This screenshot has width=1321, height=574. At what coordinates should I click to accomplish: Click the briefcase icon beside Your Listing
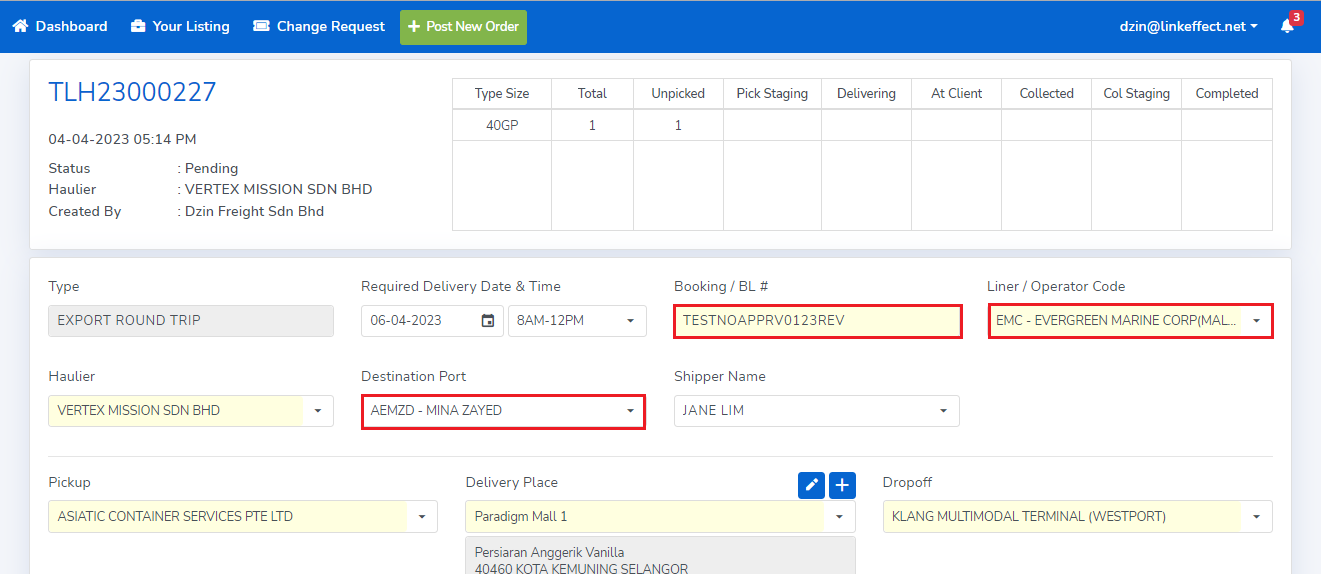pyautogui.click(x=138, y=27)
